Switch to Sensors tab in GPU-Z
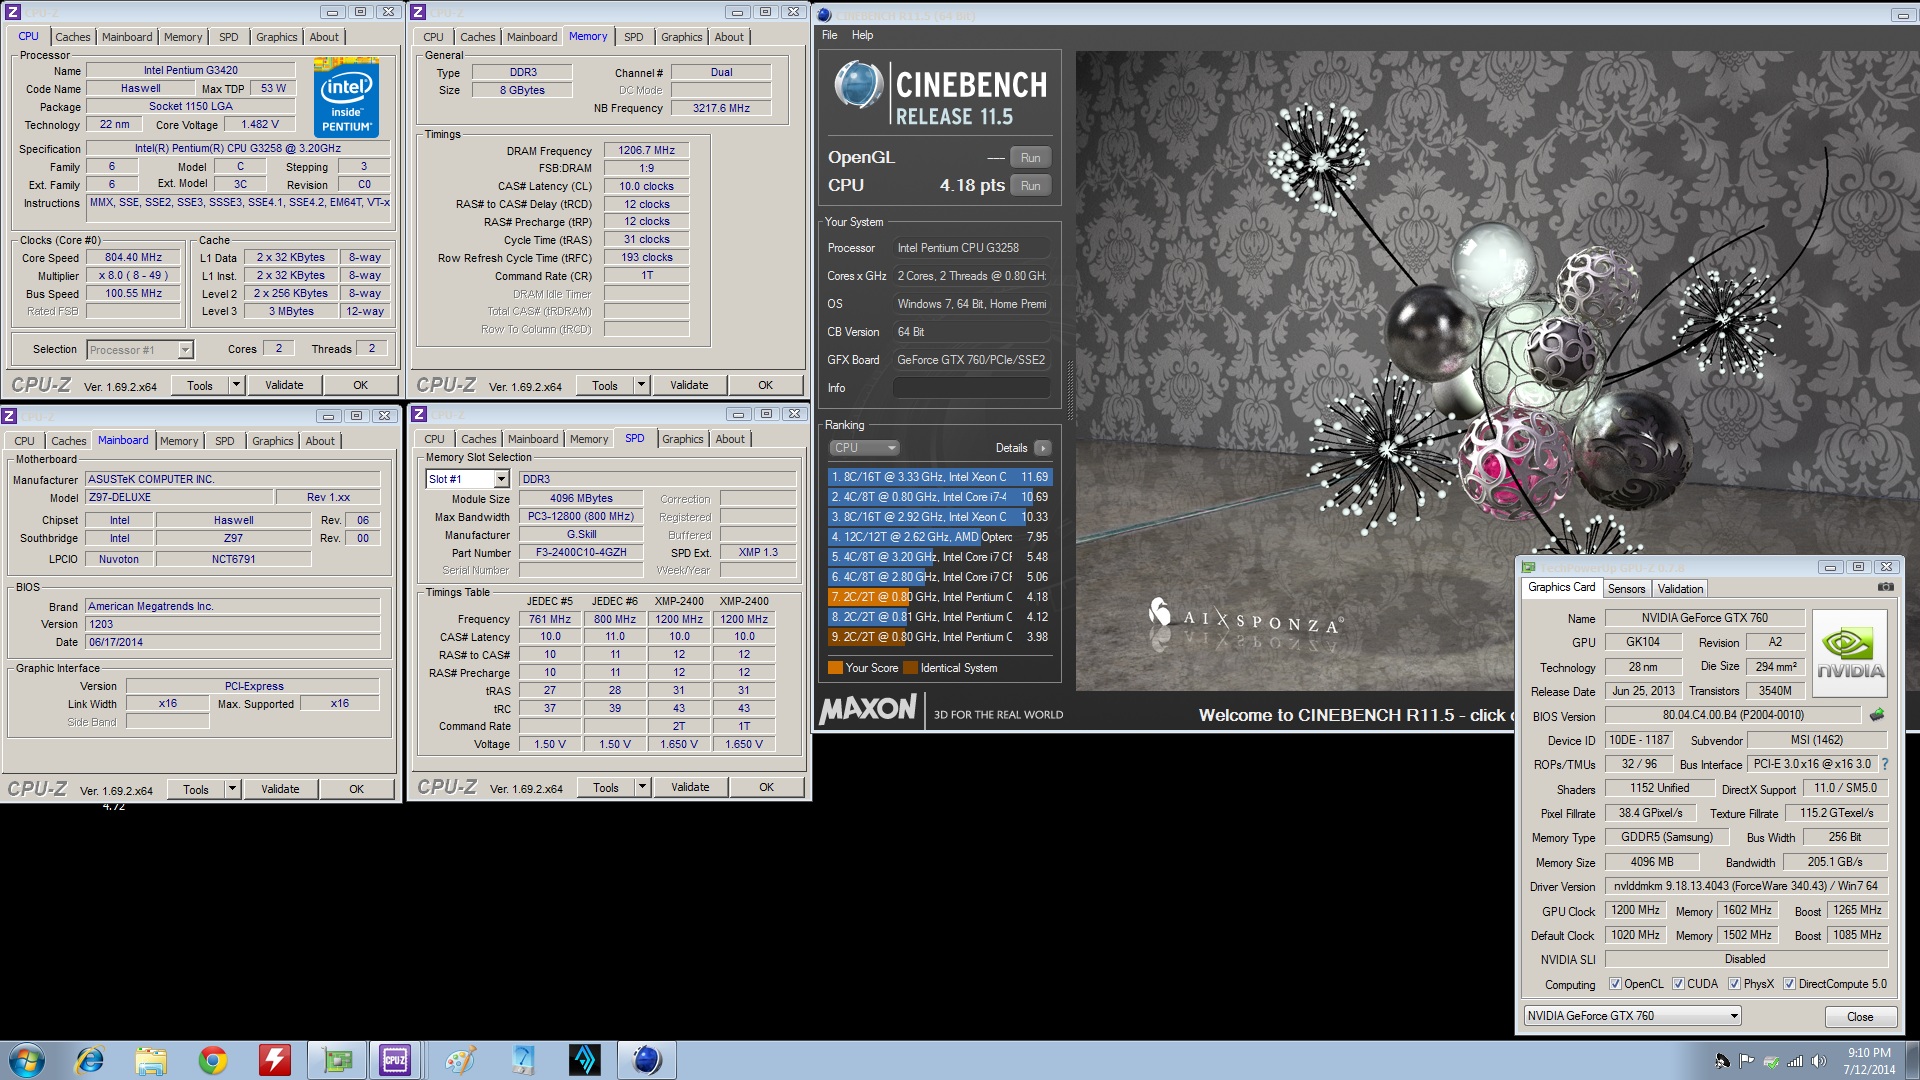Viewport: 1920px width, 1080px height. tap(1626, 589)
